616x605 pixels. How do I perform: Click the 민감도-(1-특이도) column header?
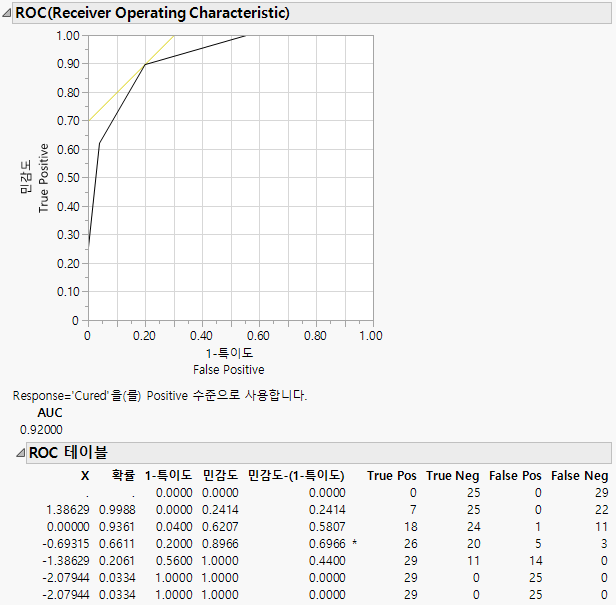coord(296,475)
